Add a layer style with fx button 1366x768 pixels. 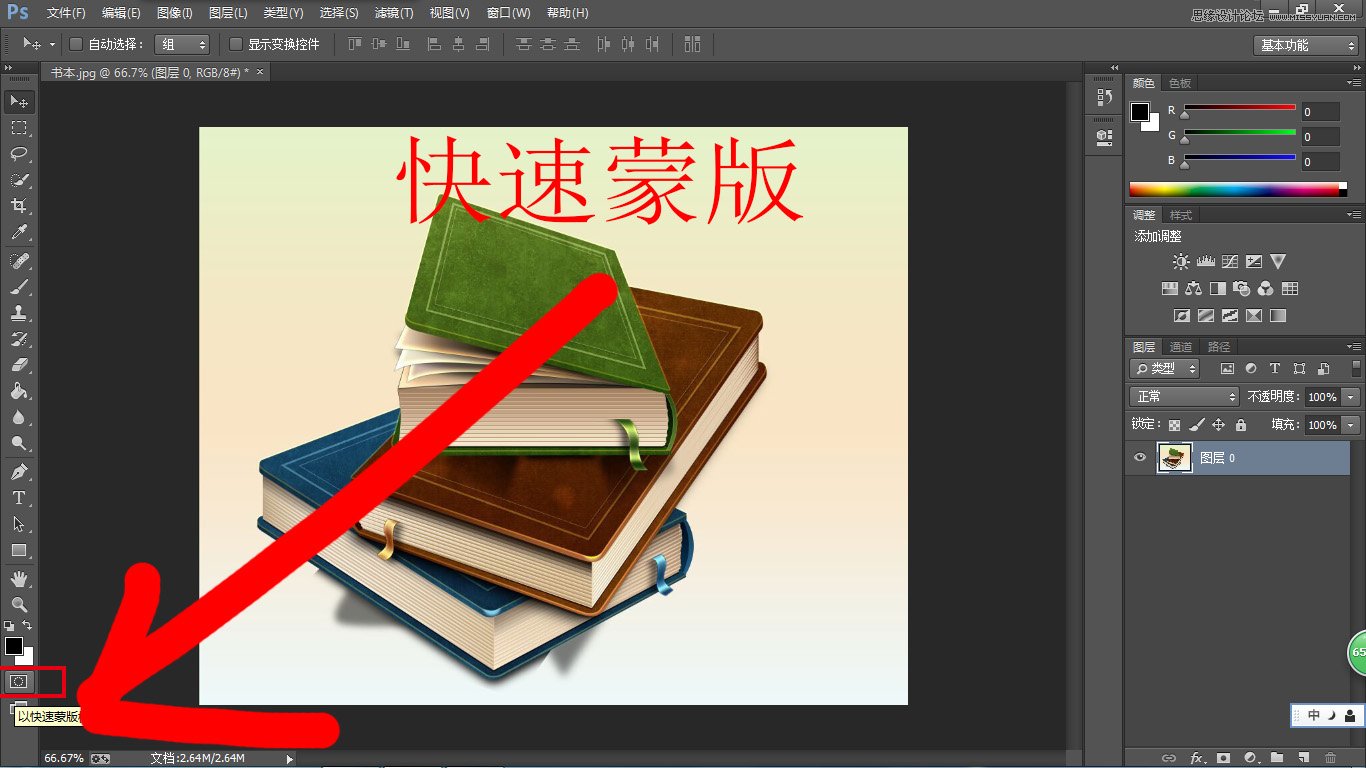coord(1196,758)
